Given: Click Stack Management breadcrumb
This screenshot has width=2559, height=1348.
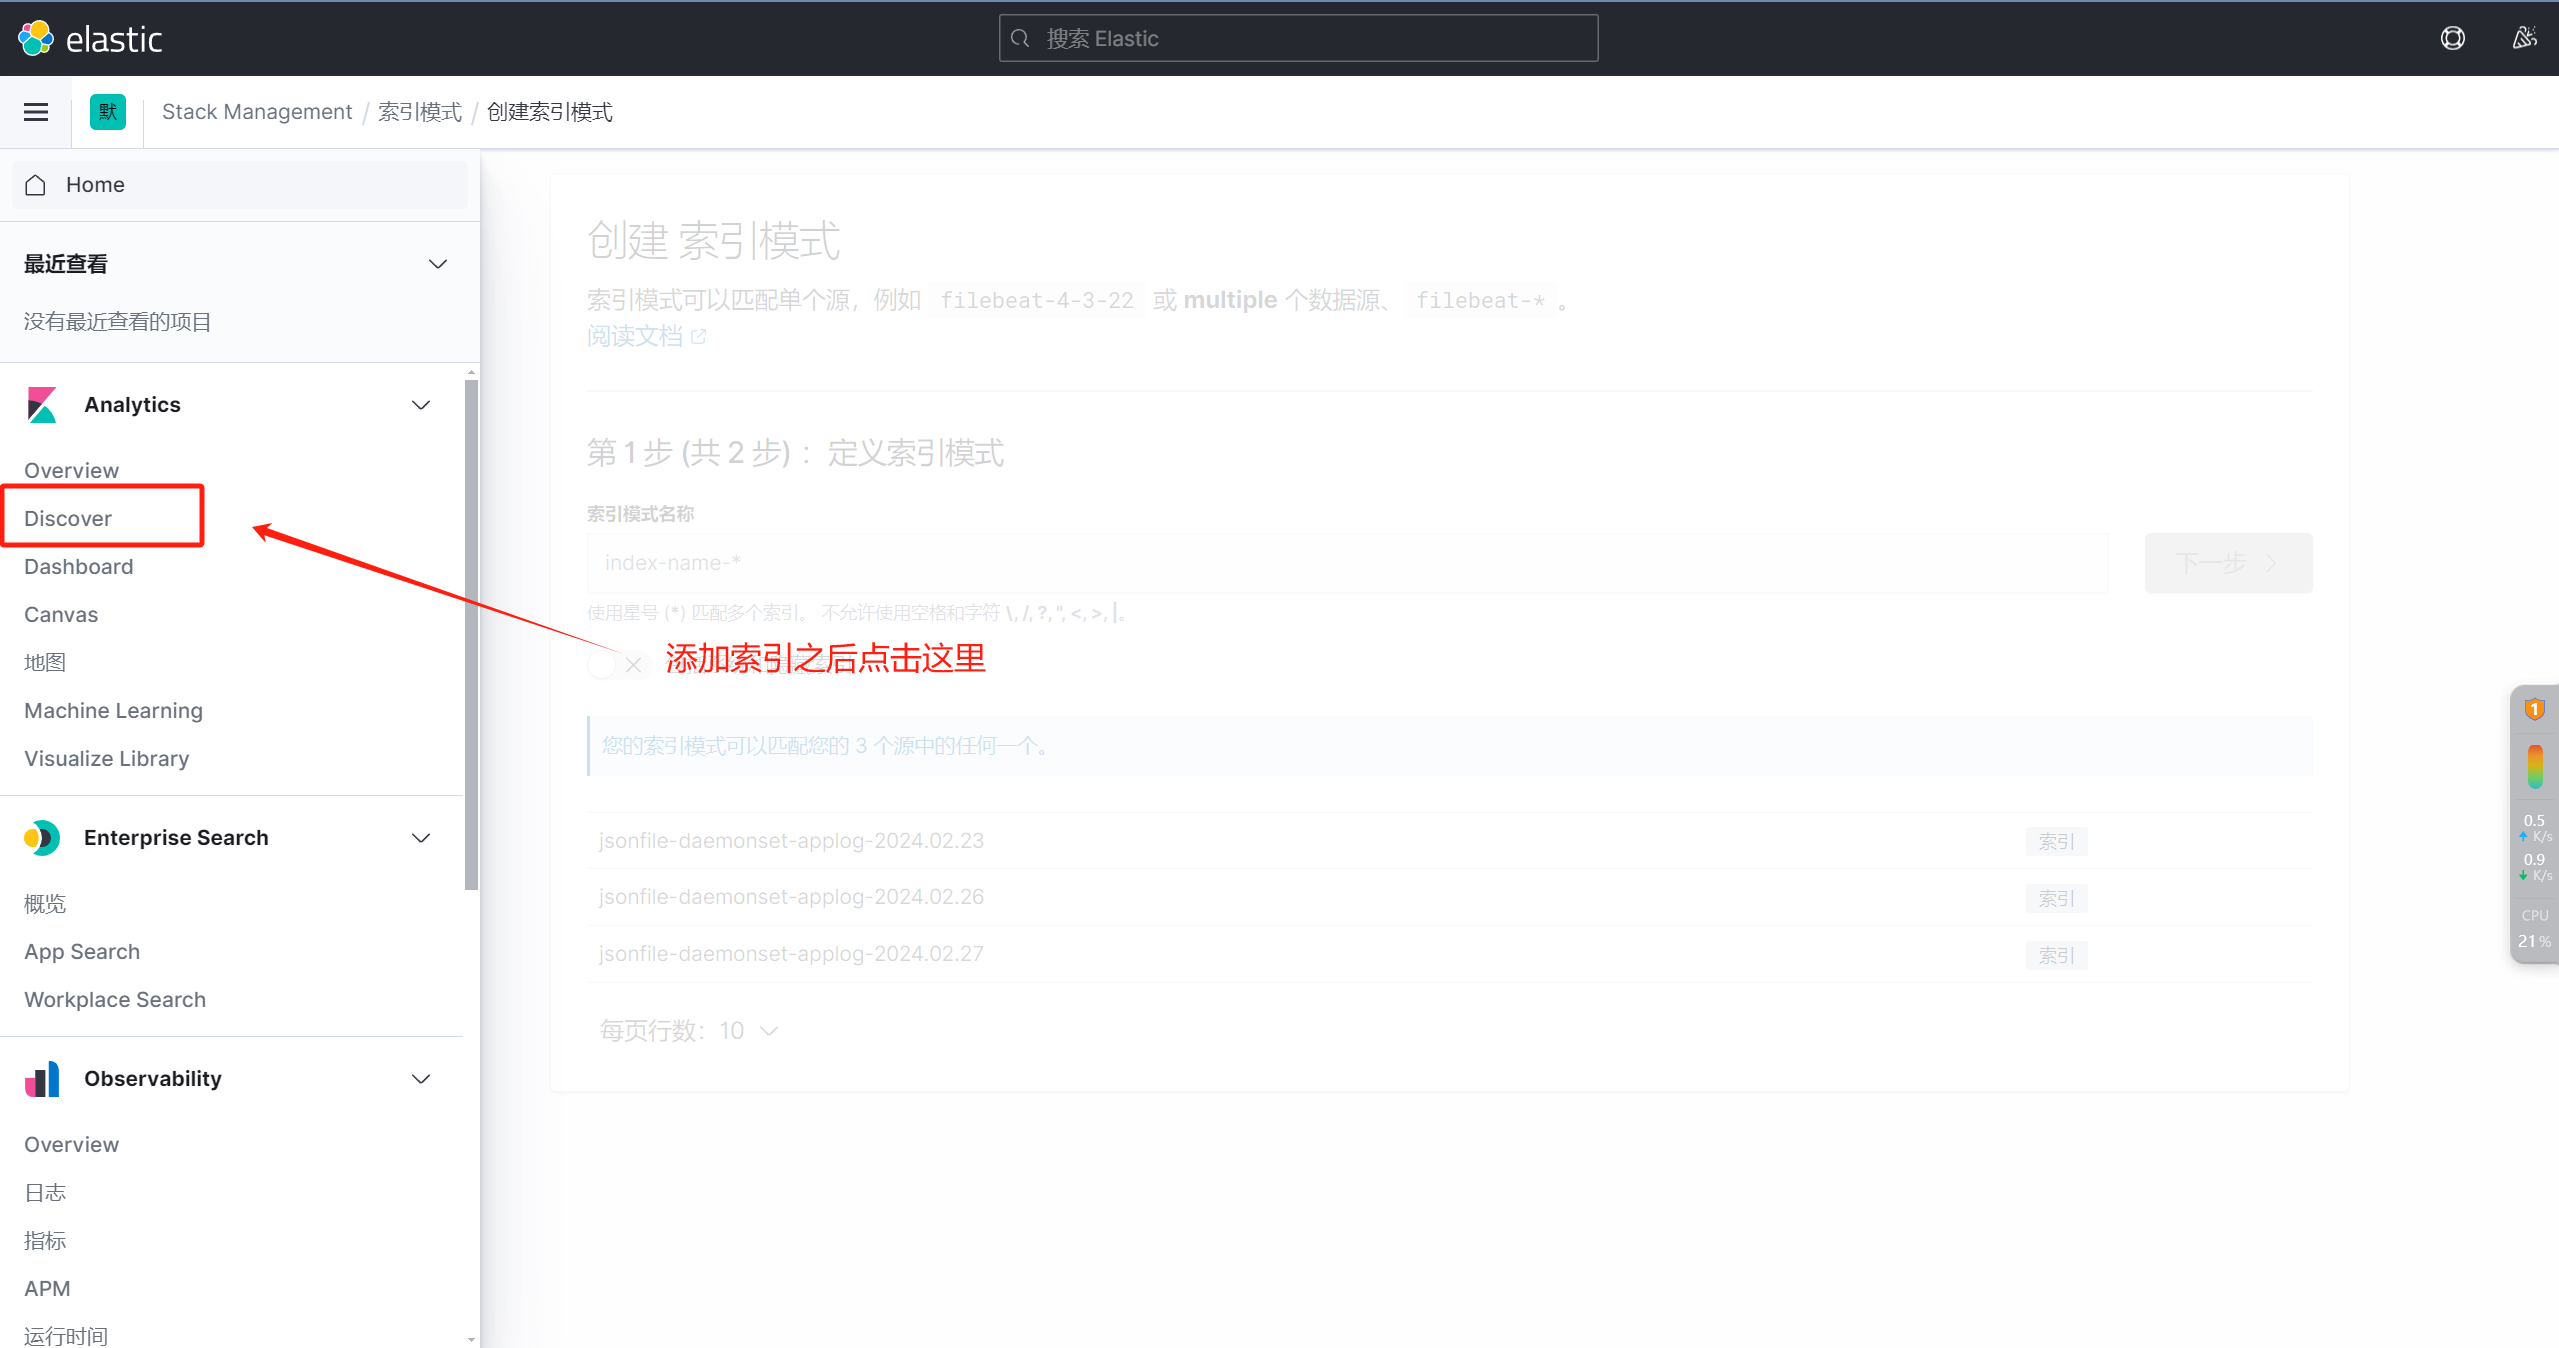Looking at the screenshot, I should (257, 112).
